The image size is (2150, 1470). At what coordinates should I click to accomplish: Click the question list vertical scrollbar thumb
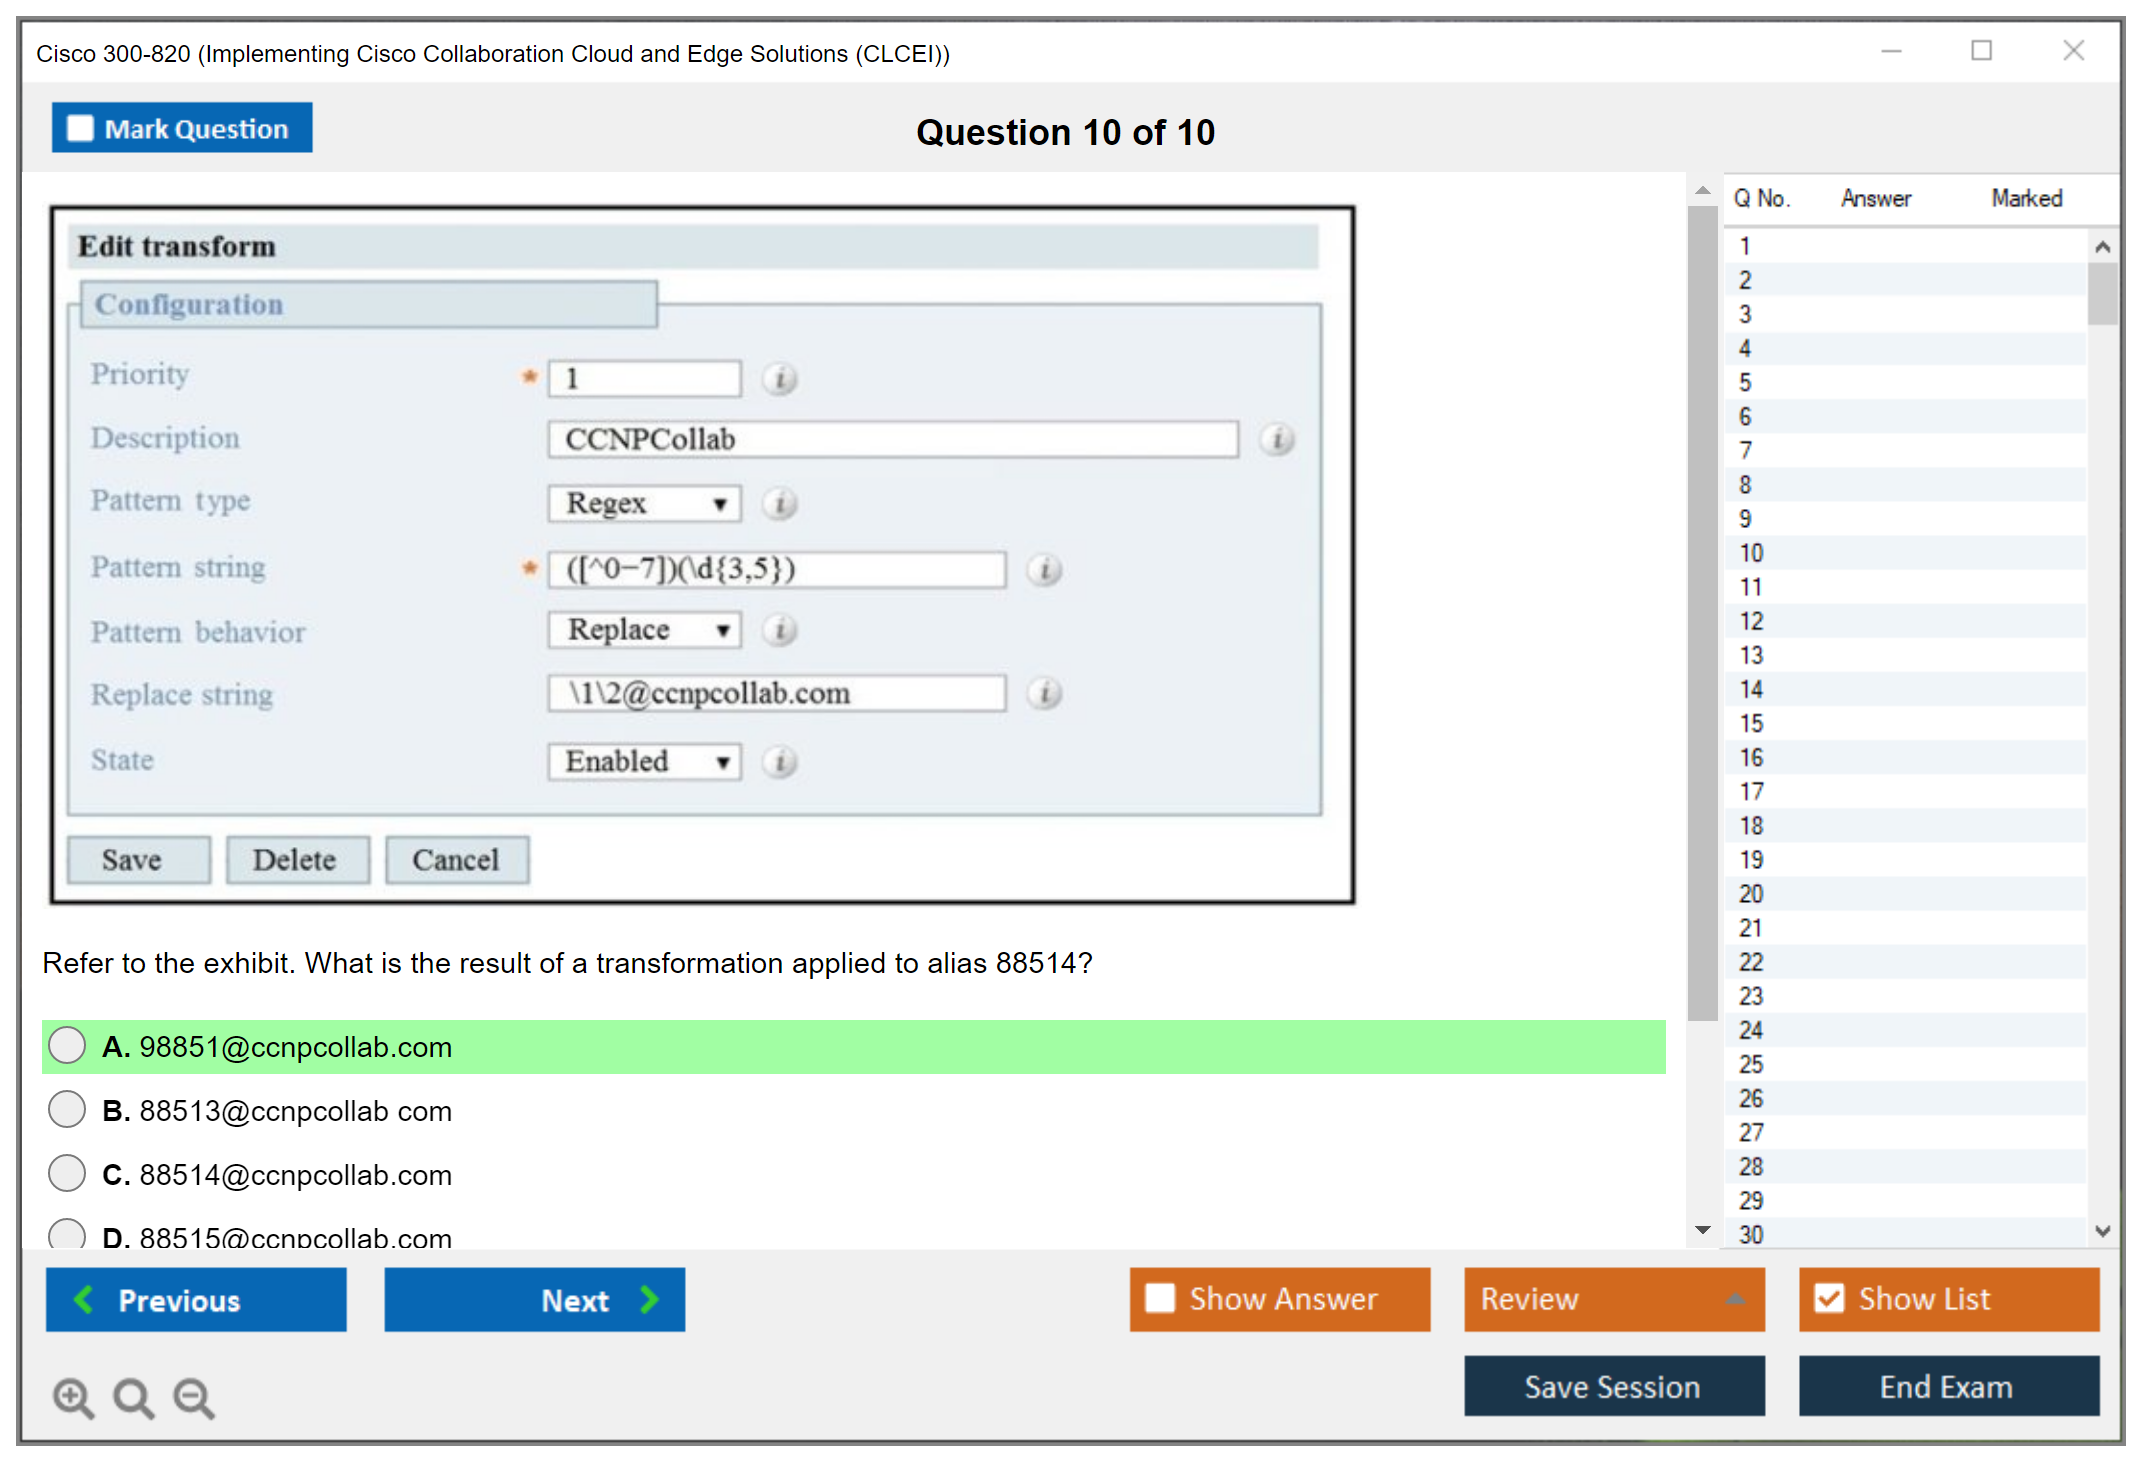tap(2102, 293)
